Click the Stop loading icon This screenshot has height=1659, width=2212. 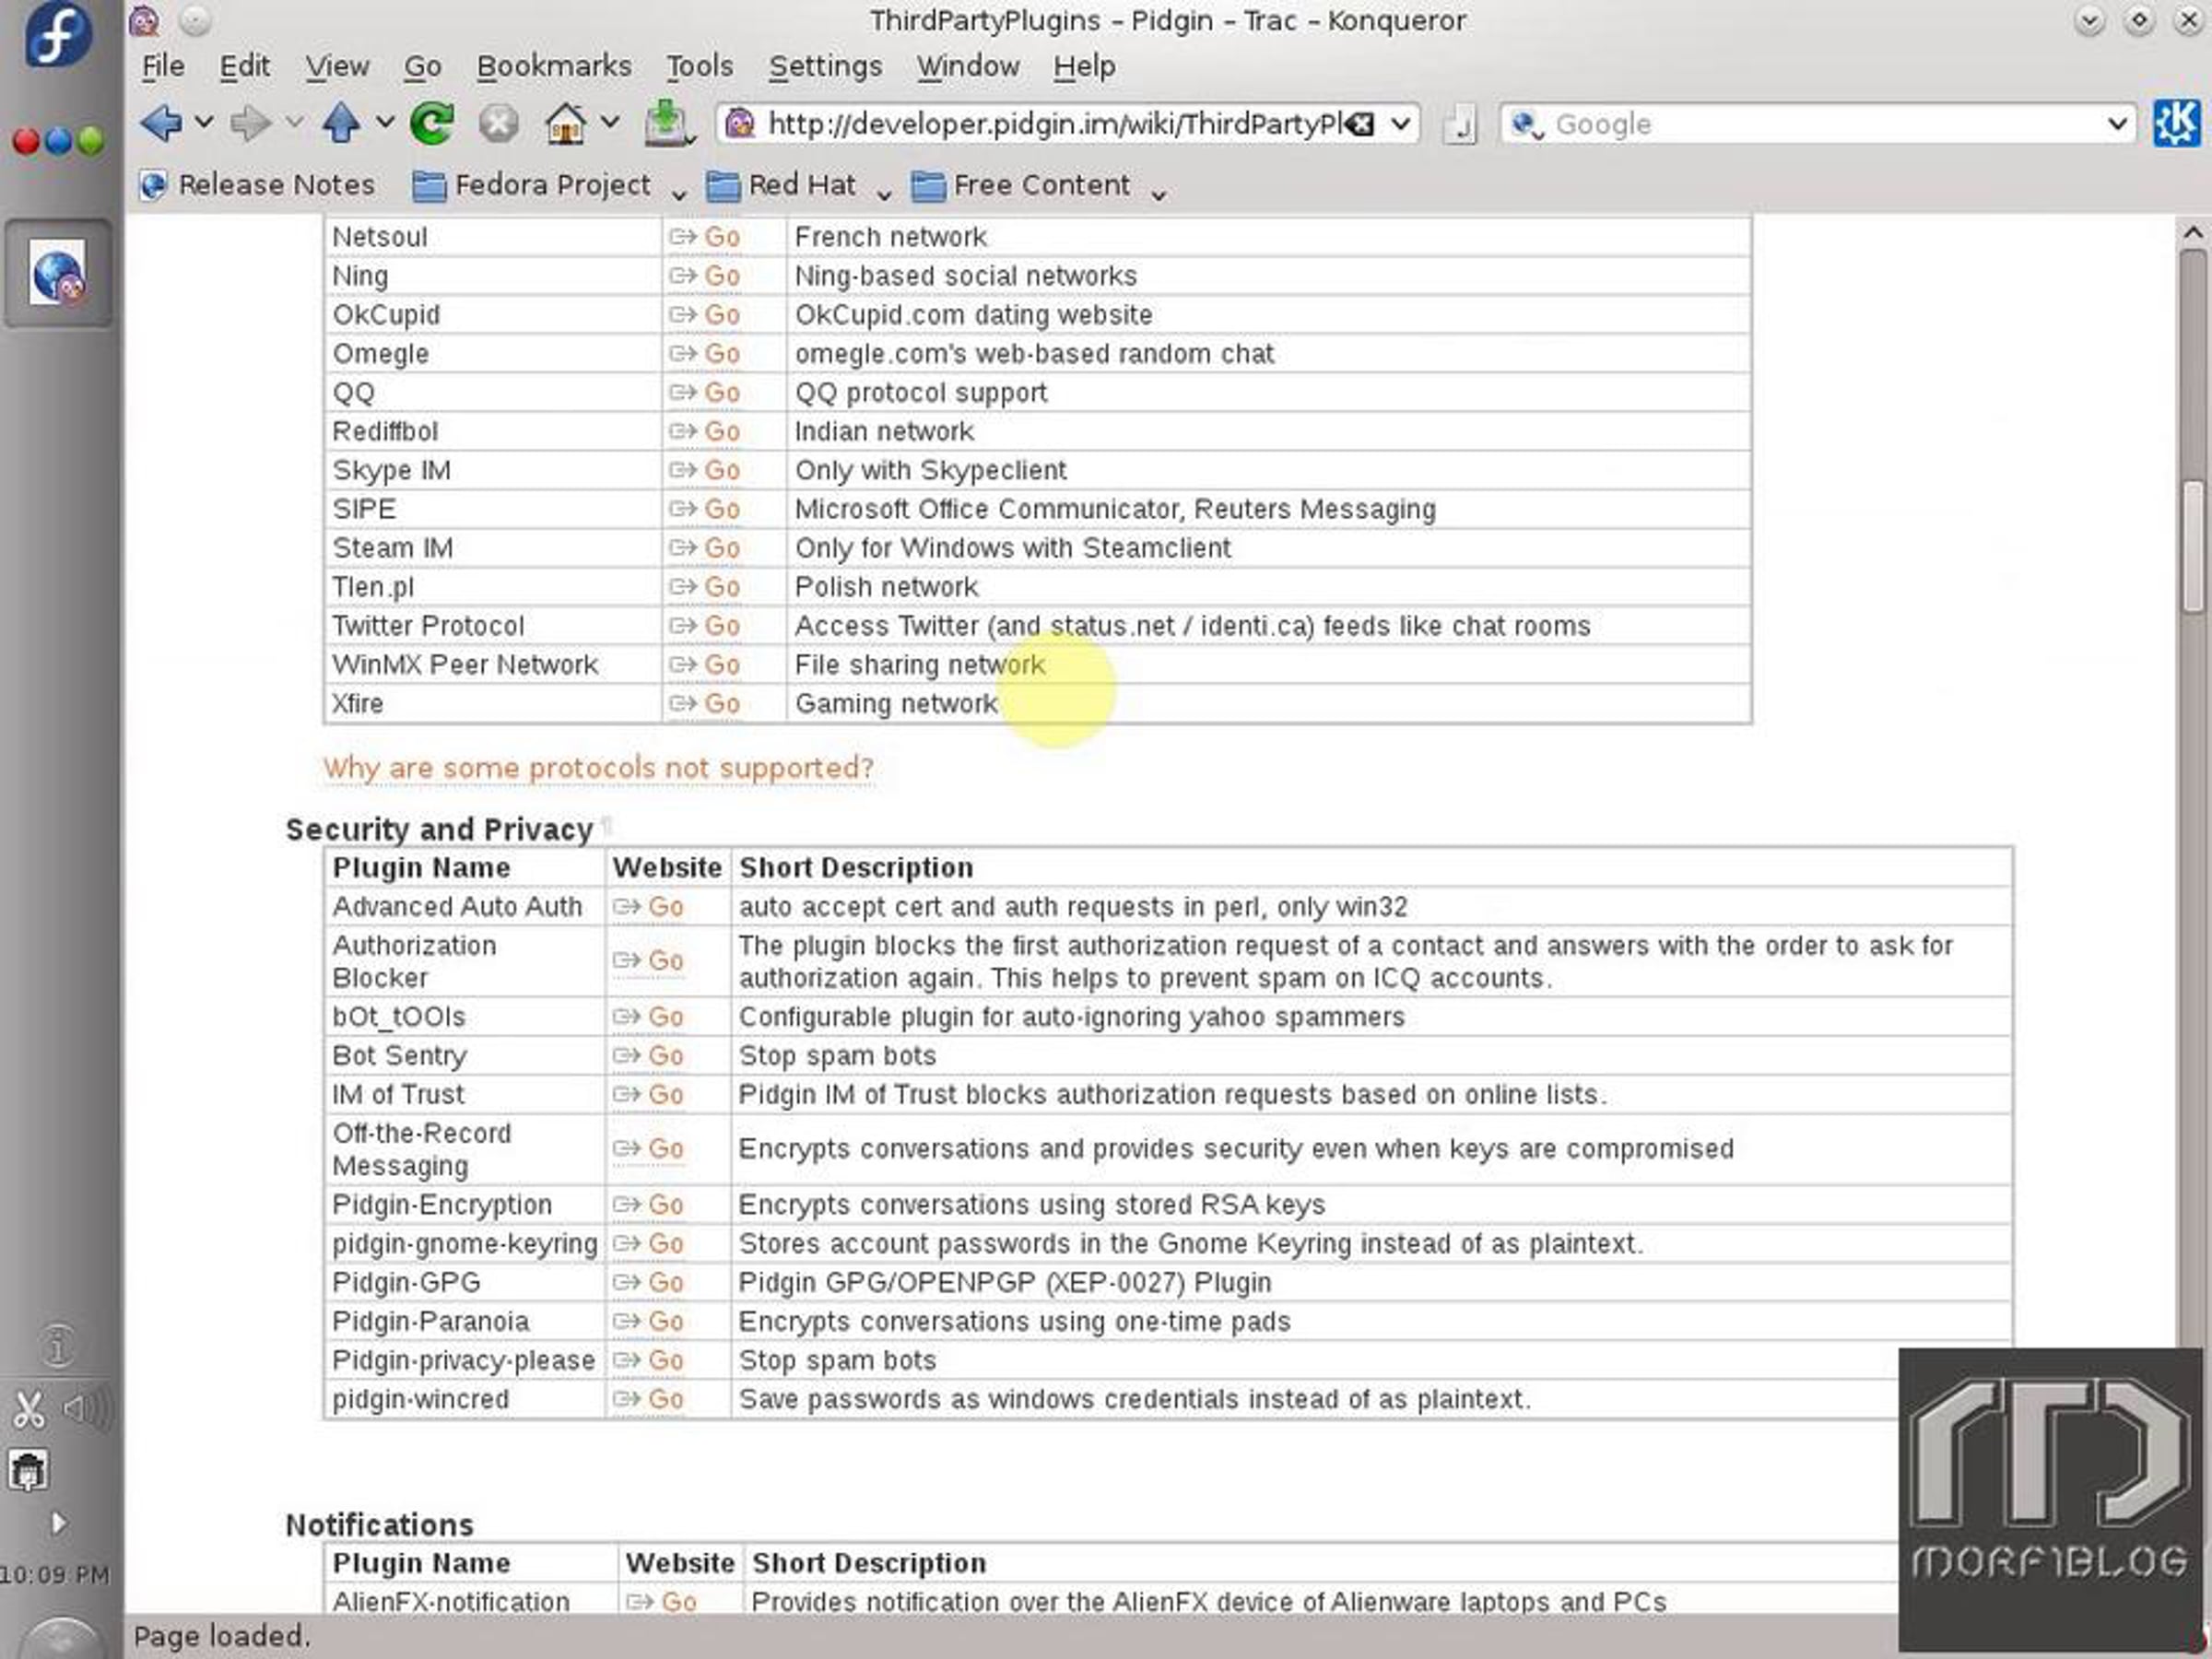(x=498, y=124)
